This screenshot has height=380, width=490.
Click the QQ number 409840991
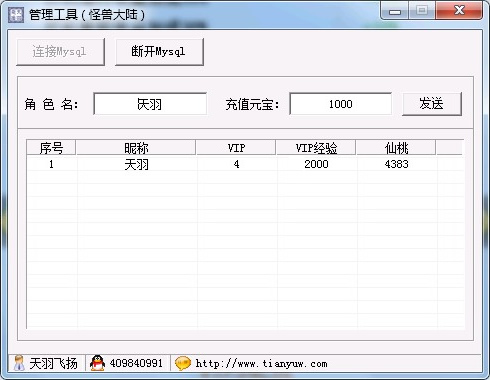click(x=136, y=363)
